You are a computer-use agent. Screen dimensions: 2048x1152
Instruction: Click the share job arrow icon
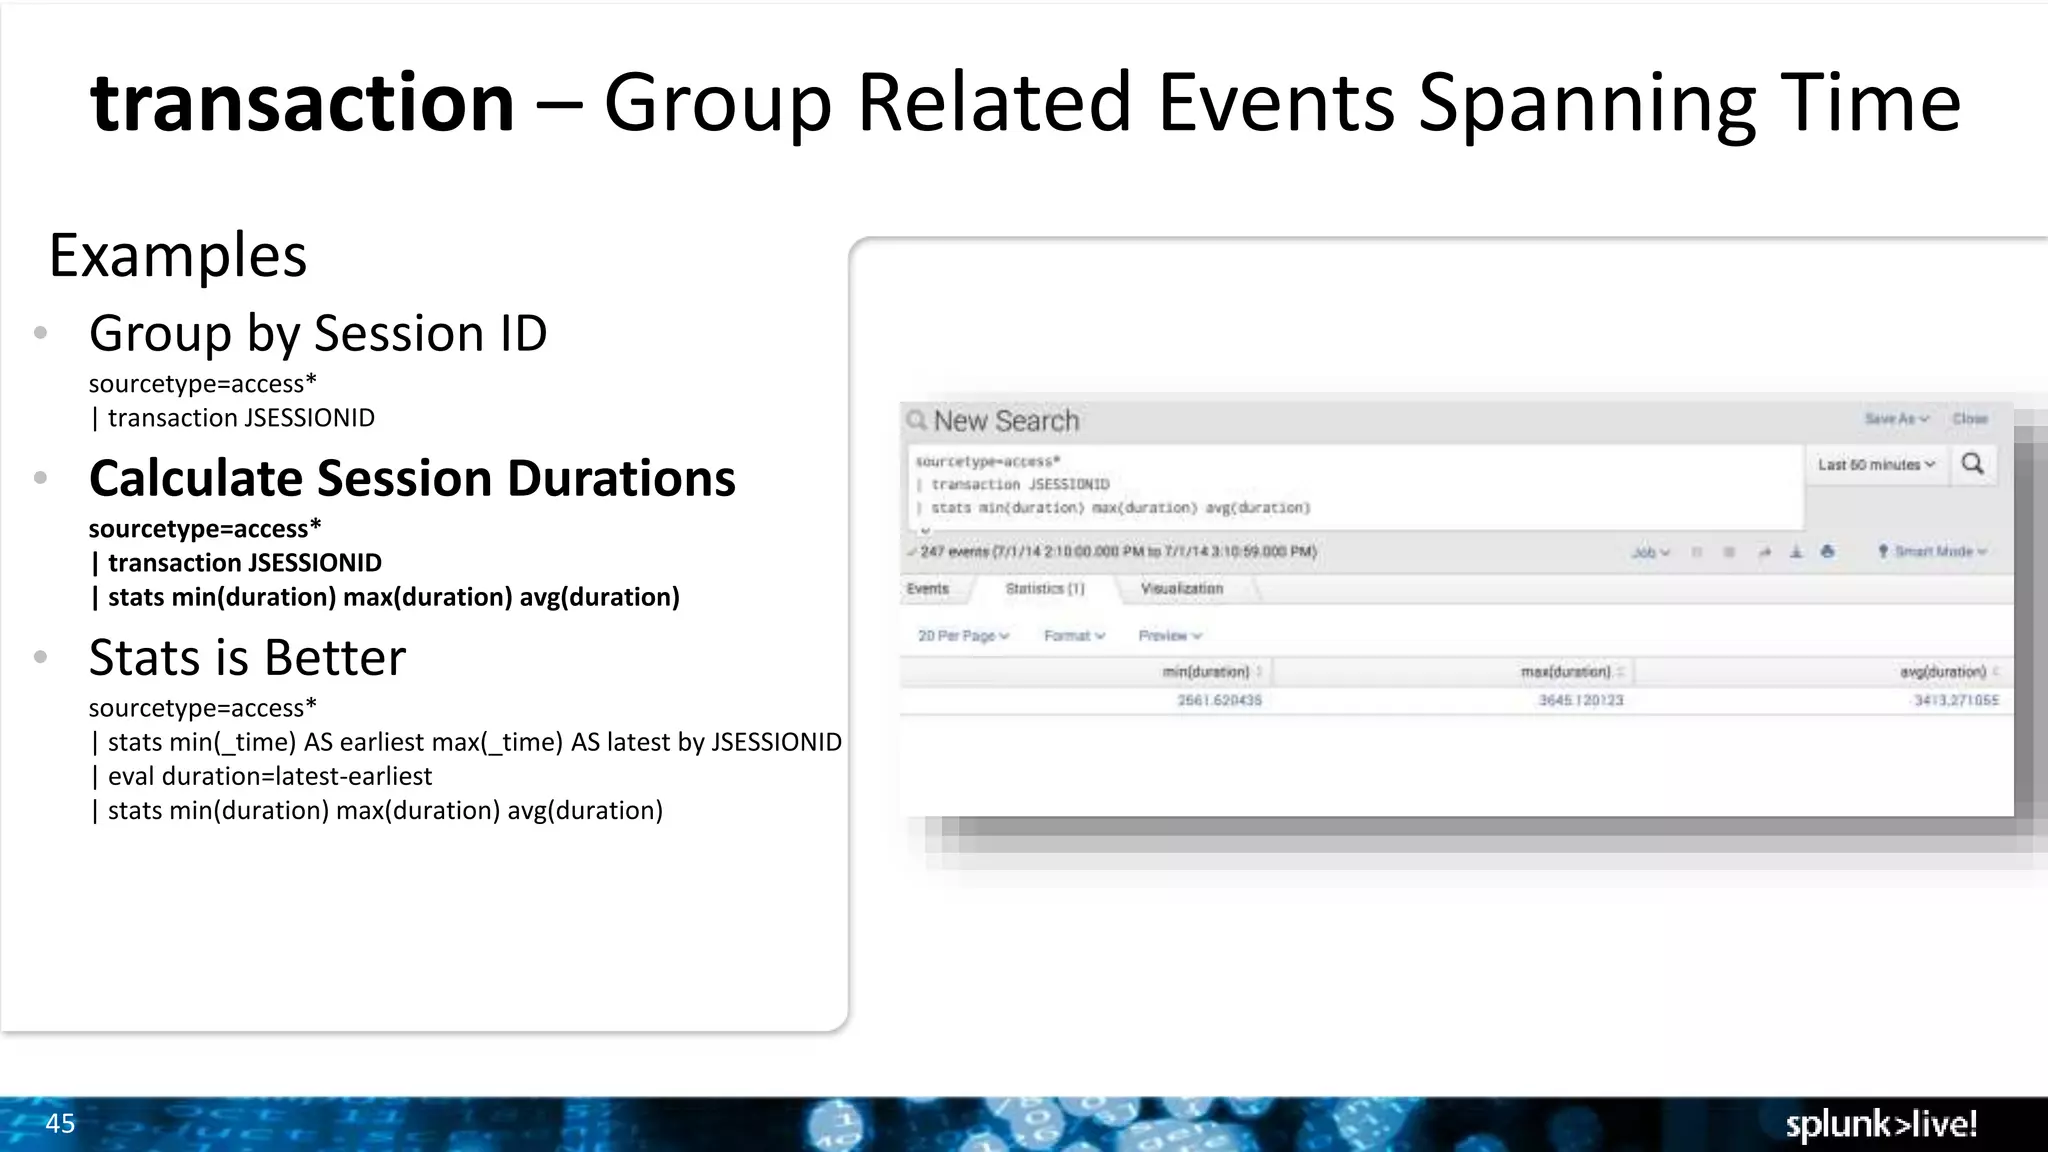pyautogui.click(x=1764, y=552)
